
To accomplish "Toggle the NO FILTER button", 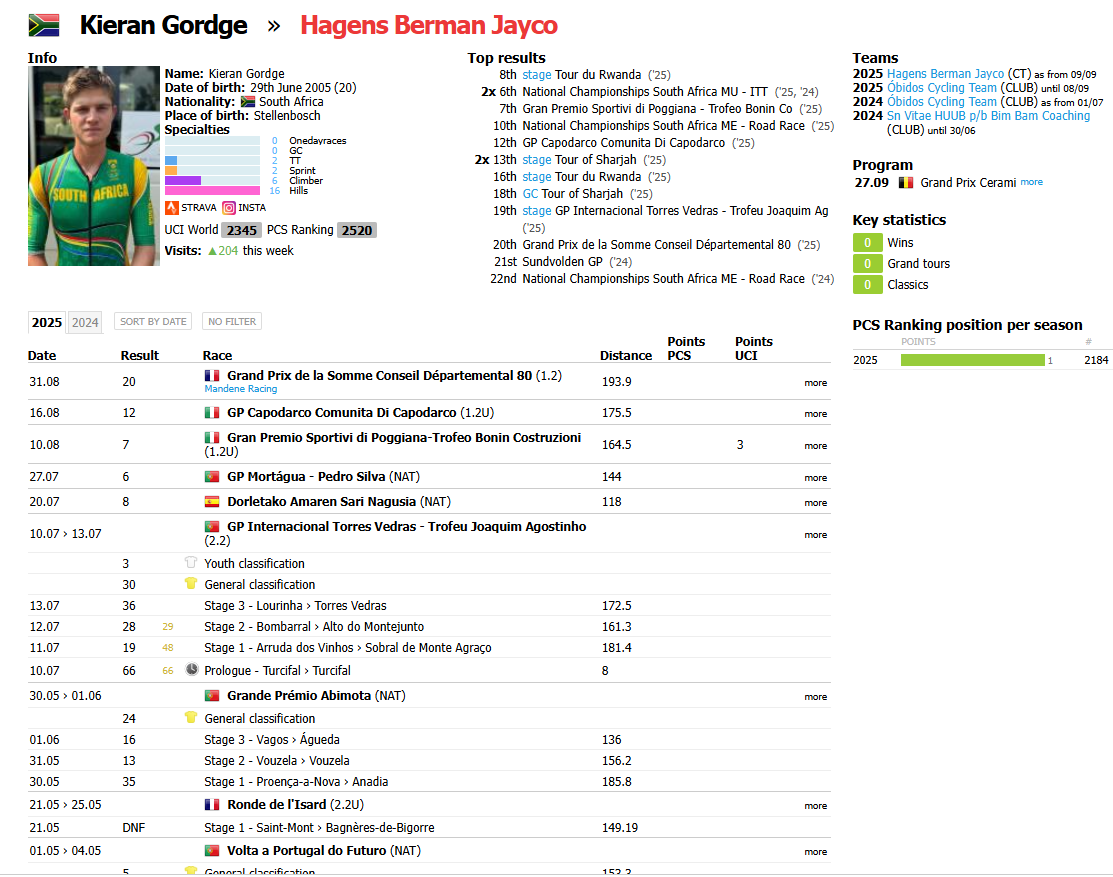I will tap(231, 322).
